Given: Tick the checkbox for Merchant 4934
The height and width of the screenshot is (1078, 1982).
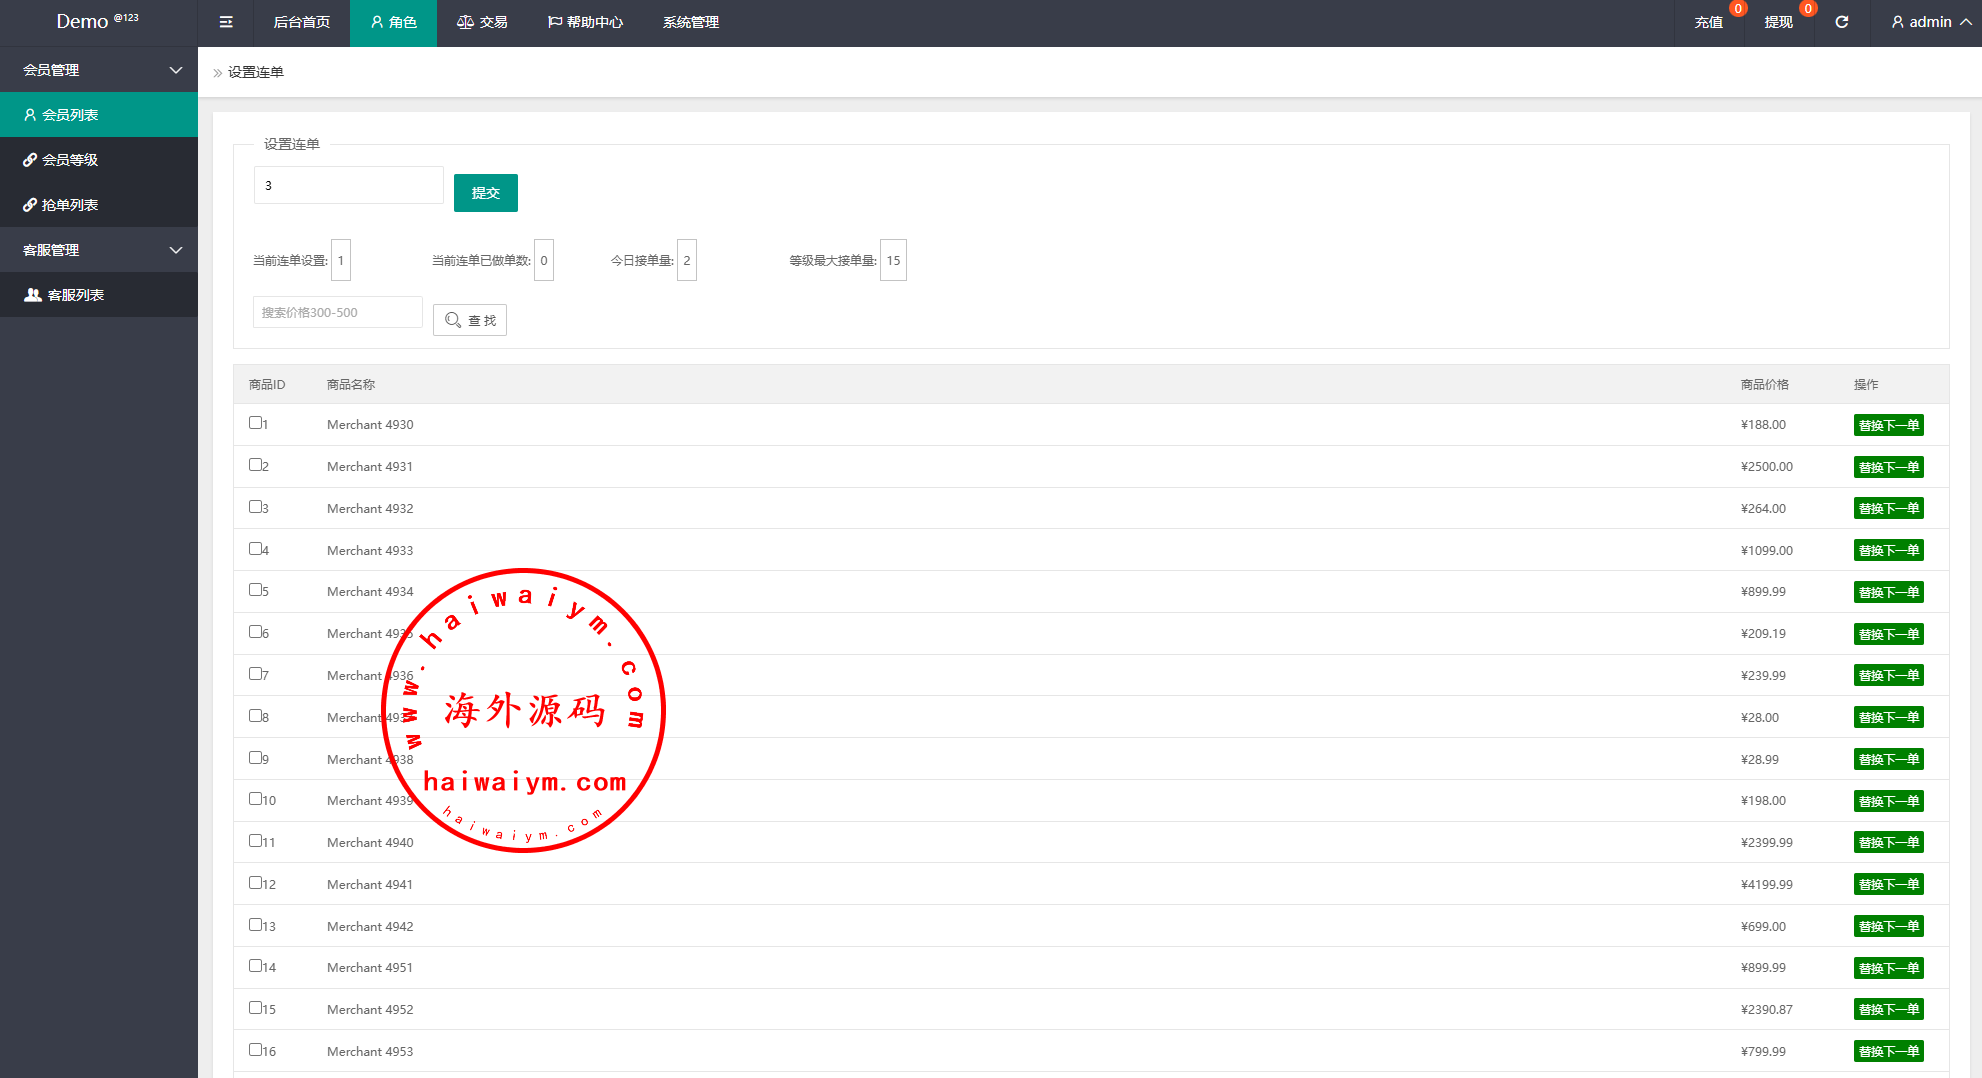Looking at the screenshot, I should [255, 590].
